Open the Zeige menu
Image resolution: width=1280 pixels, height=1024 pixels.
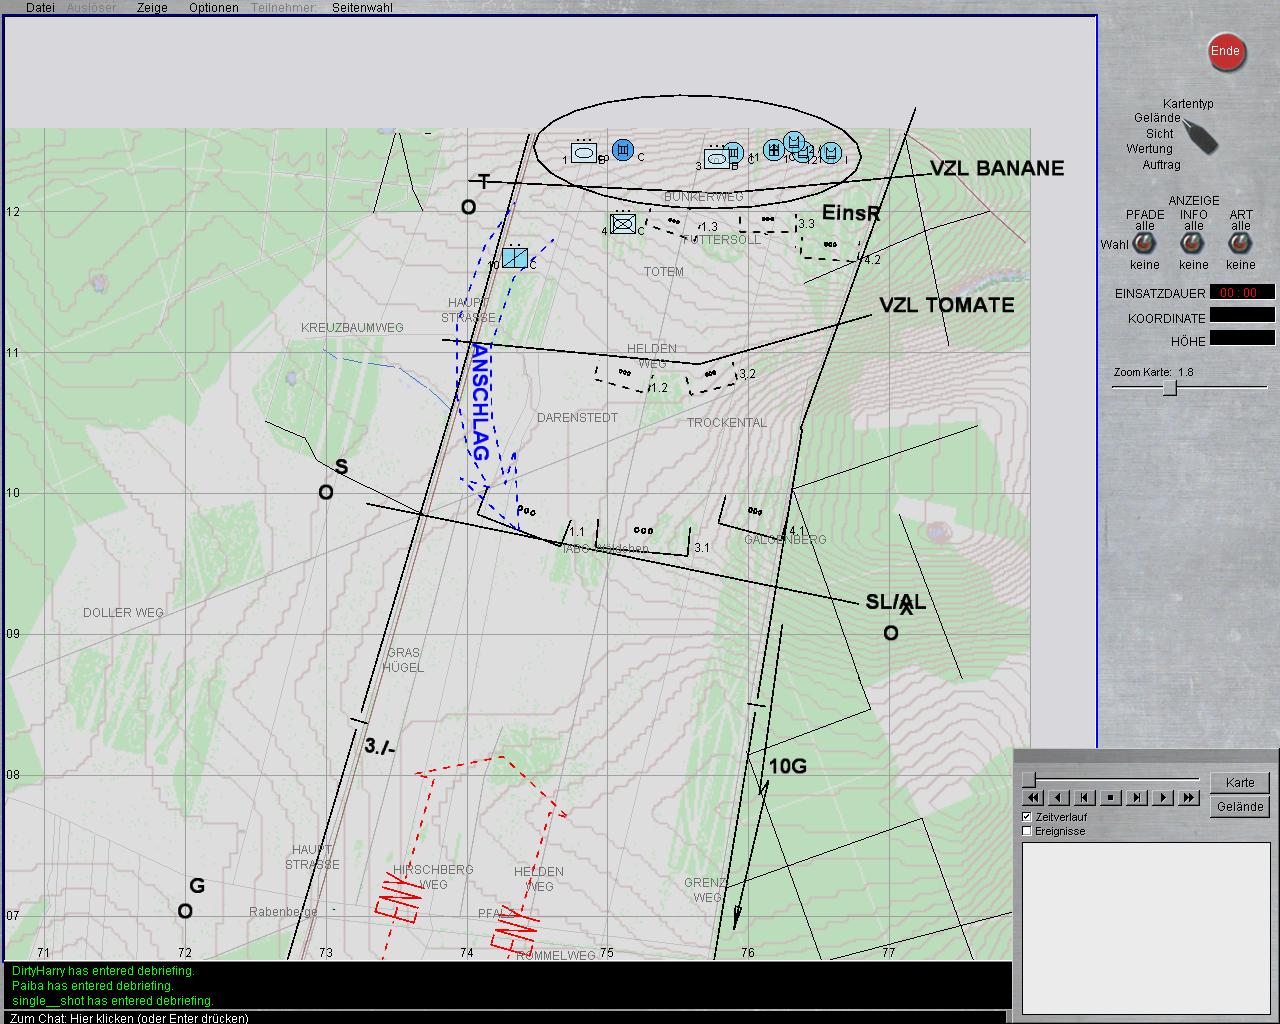(x=152, y=7)
